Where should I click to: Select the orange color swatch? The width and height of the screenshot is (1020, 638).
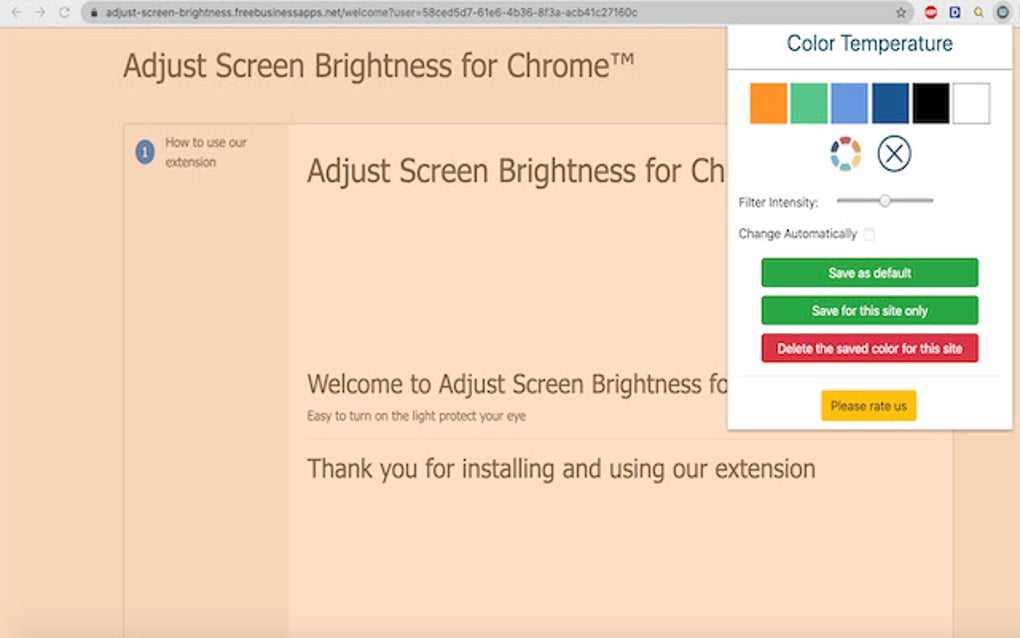tap(768, 103)
